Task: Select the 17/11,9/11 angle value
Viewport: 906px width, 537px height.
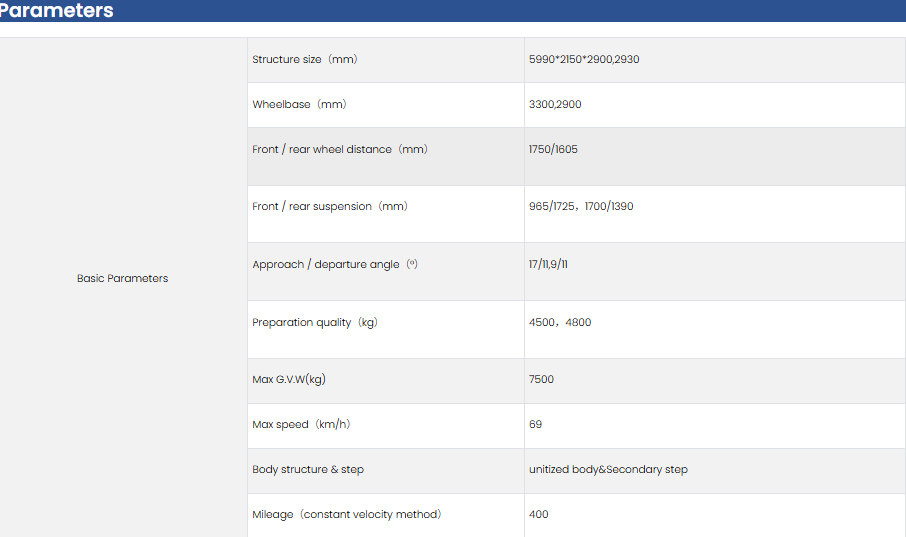Action: click(x=549, y=264)
